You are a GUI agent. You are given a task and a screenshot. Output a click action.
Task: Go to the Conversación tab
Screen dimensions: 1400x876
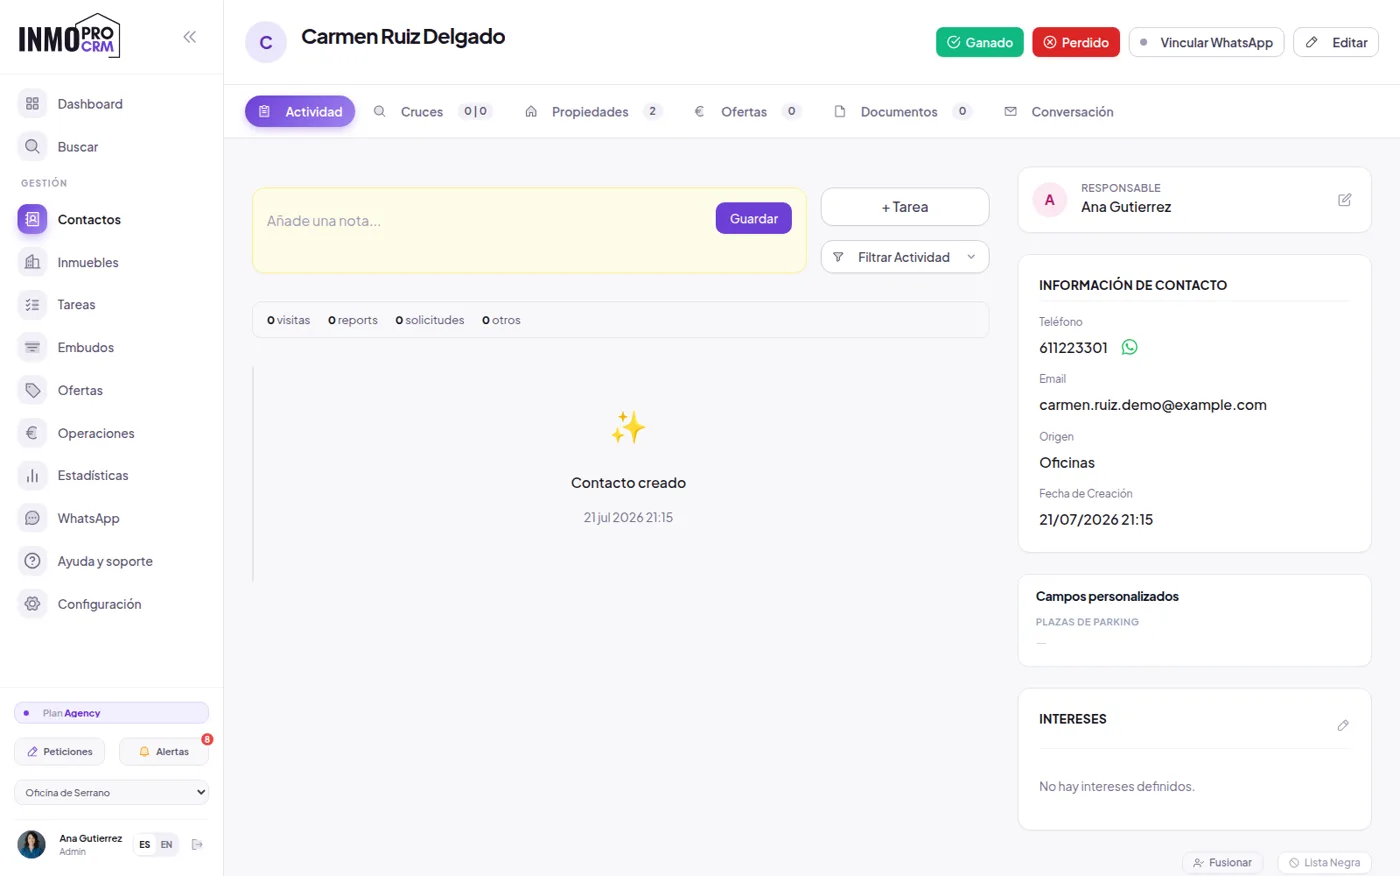(1059, 112)
